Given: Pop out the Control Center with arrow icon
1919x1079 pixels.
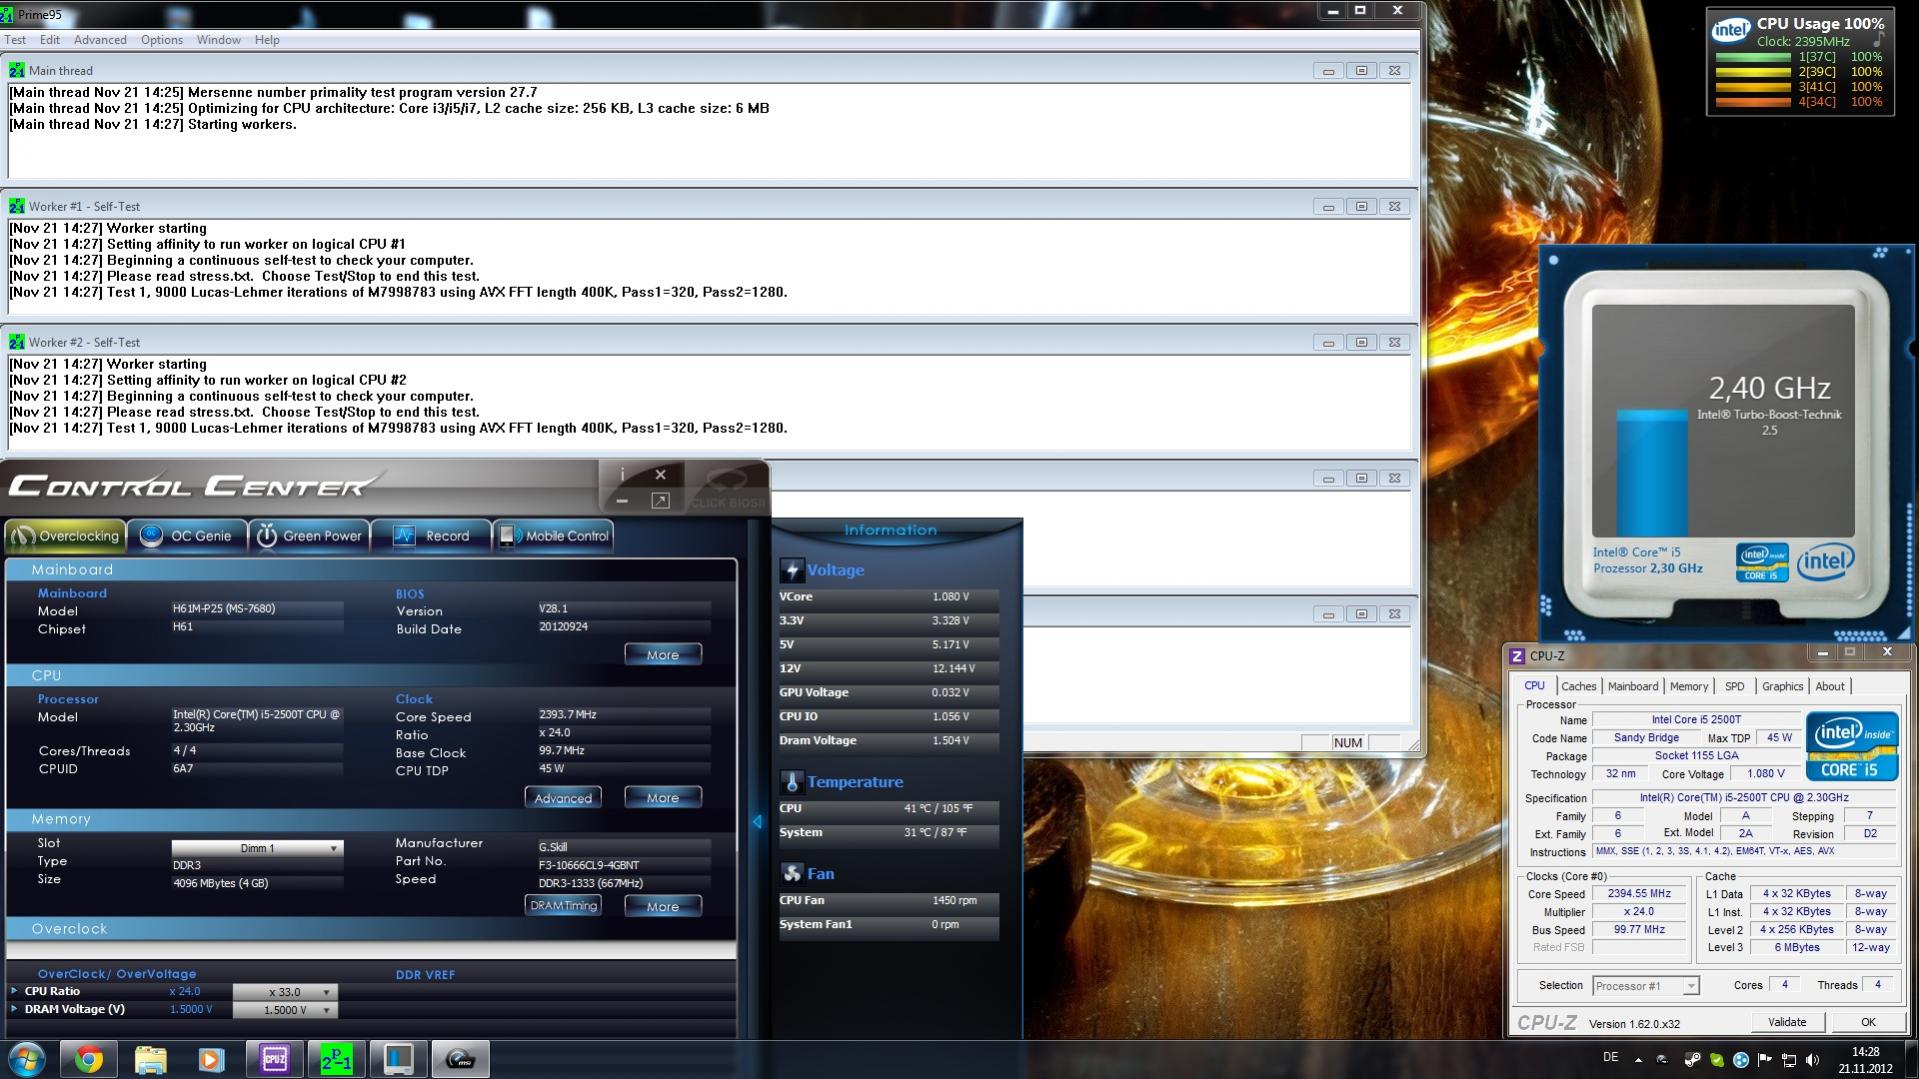Looking at the screenshot, I should [660, 500].
